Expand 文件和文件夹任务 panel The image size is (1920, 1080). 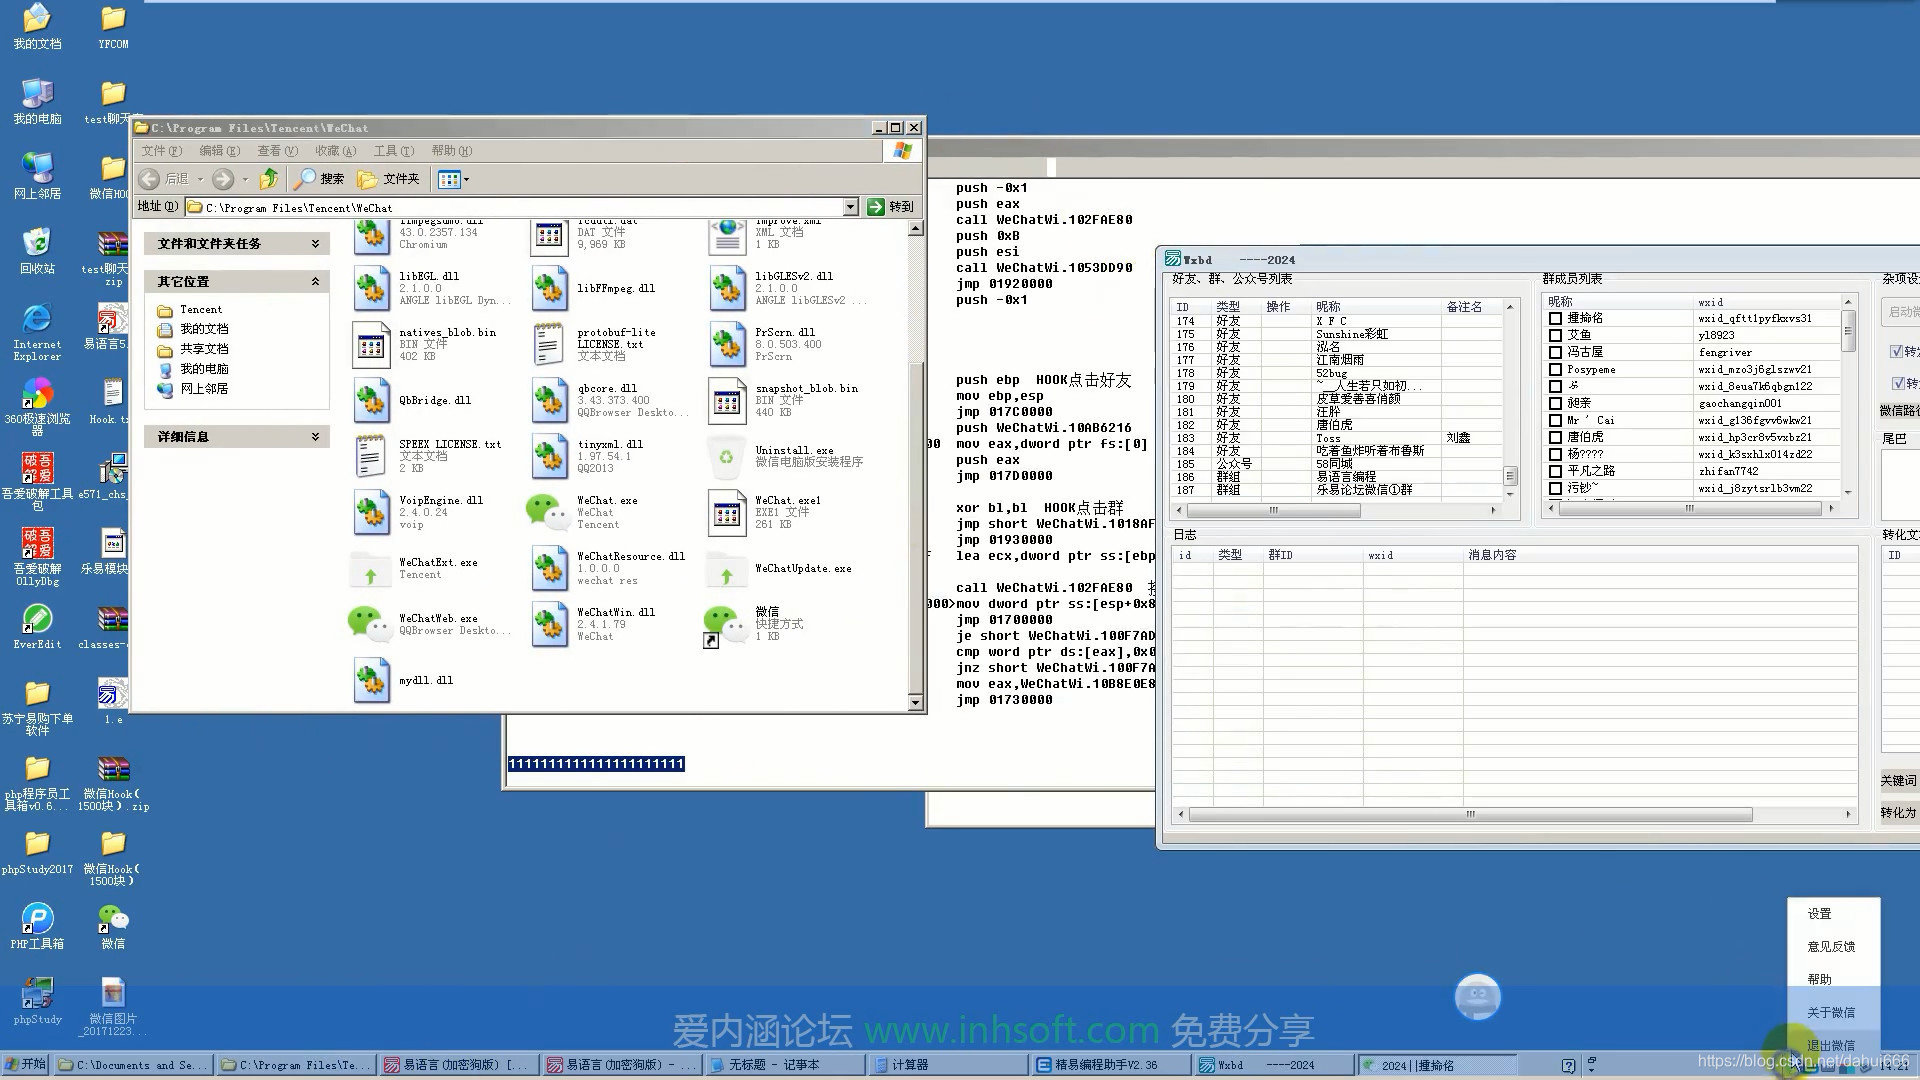point(315,243)
